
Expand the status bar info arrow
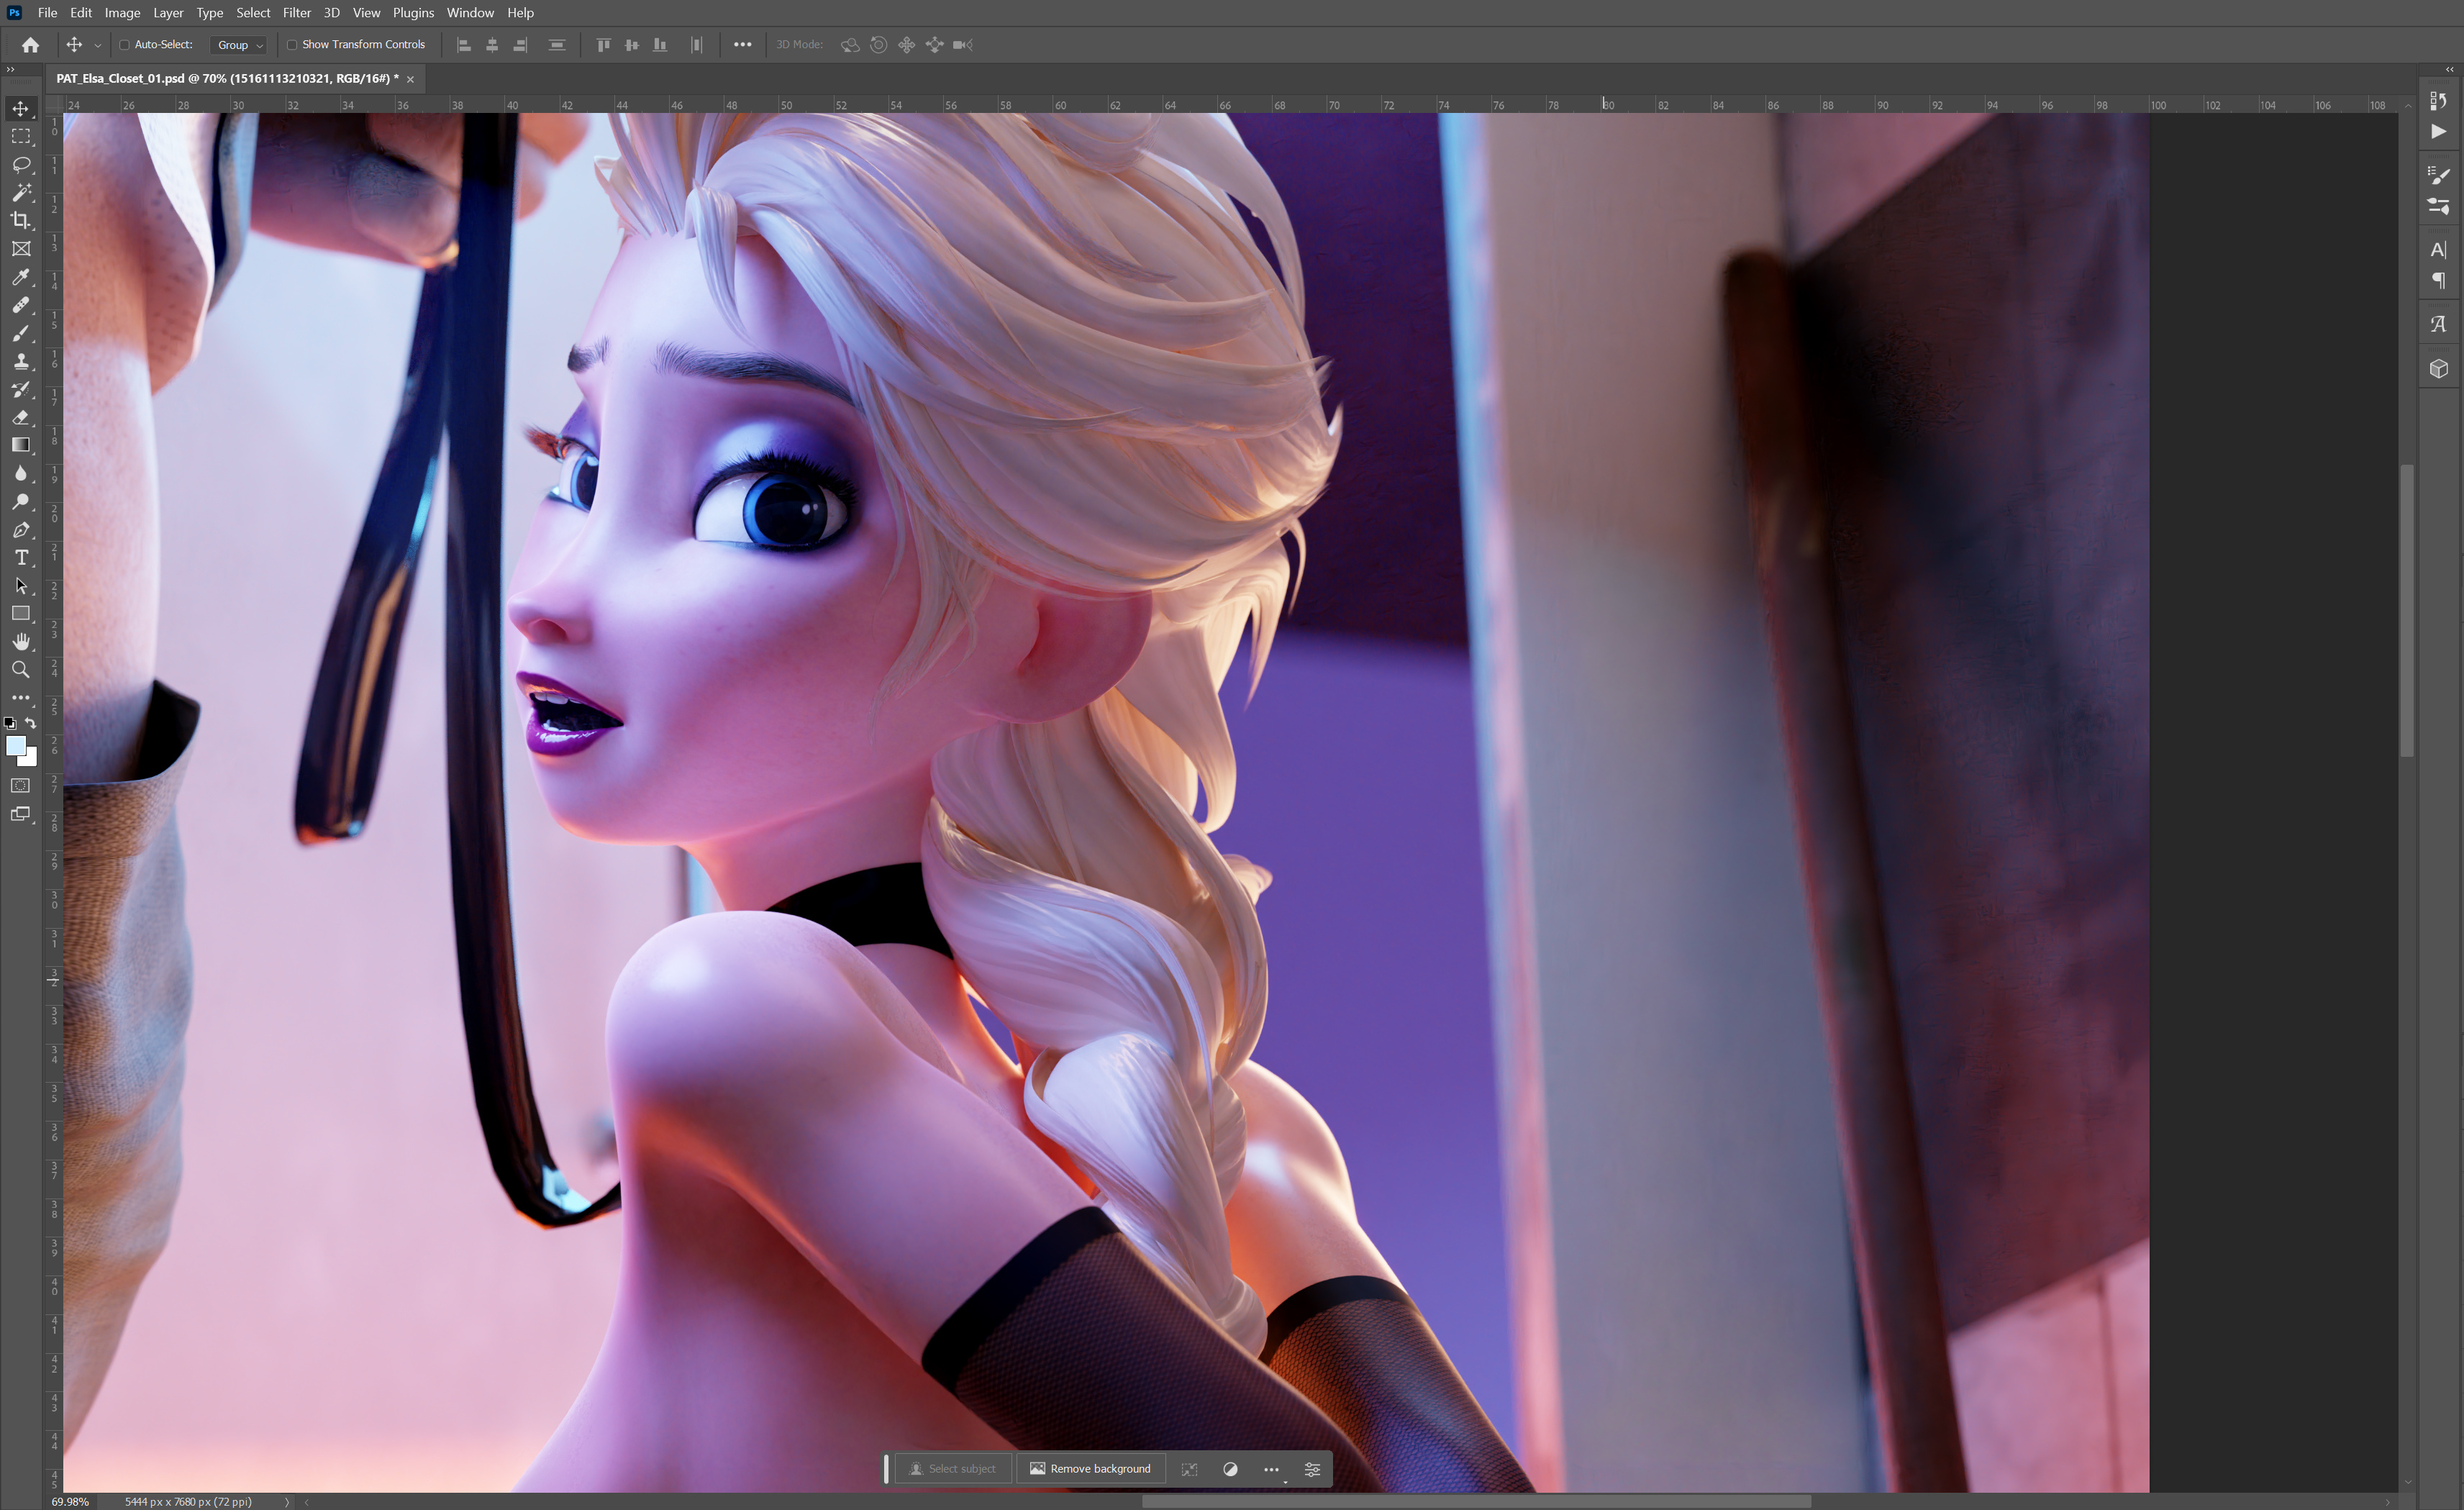click(x=287, y=1501)
